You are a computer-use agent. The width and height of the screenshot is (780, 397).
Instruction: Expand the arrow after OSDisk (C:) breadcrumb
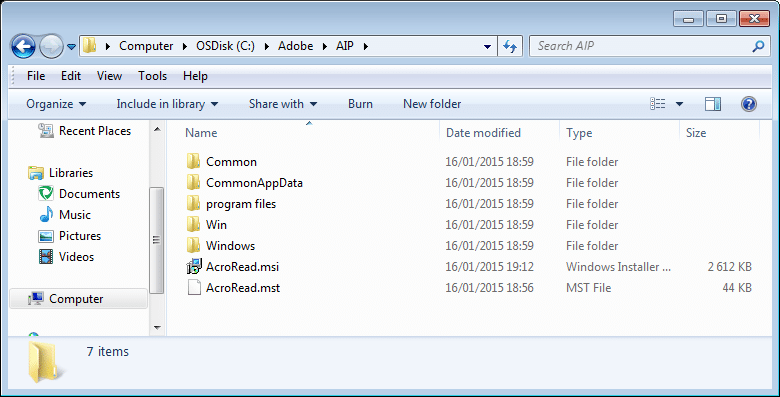point(267,46)
